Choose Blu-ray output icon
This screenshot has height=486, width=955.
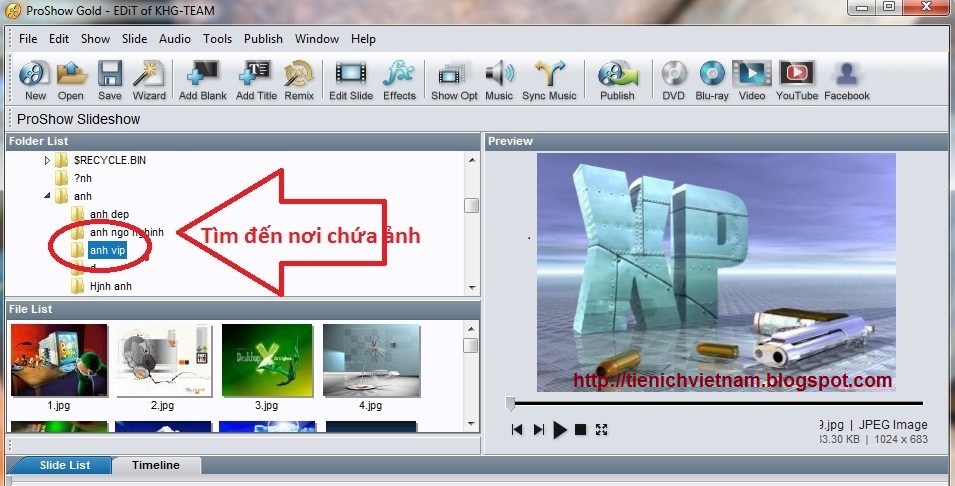point(712,80)
